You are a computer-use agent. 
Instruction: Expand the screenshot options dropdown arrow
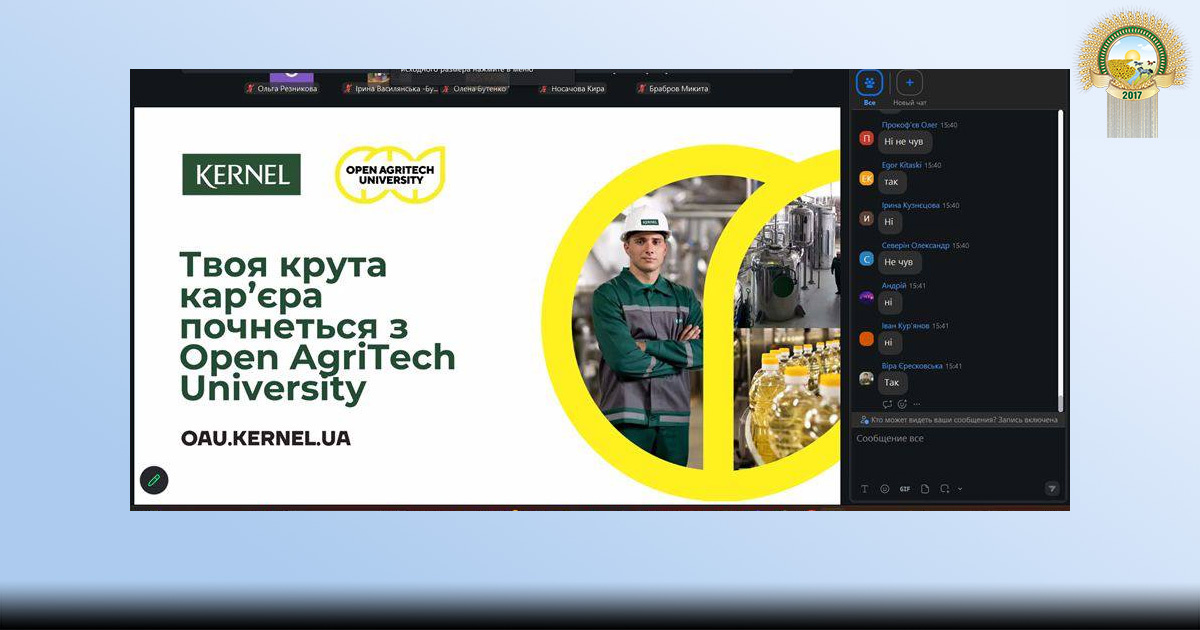point(960,489)
